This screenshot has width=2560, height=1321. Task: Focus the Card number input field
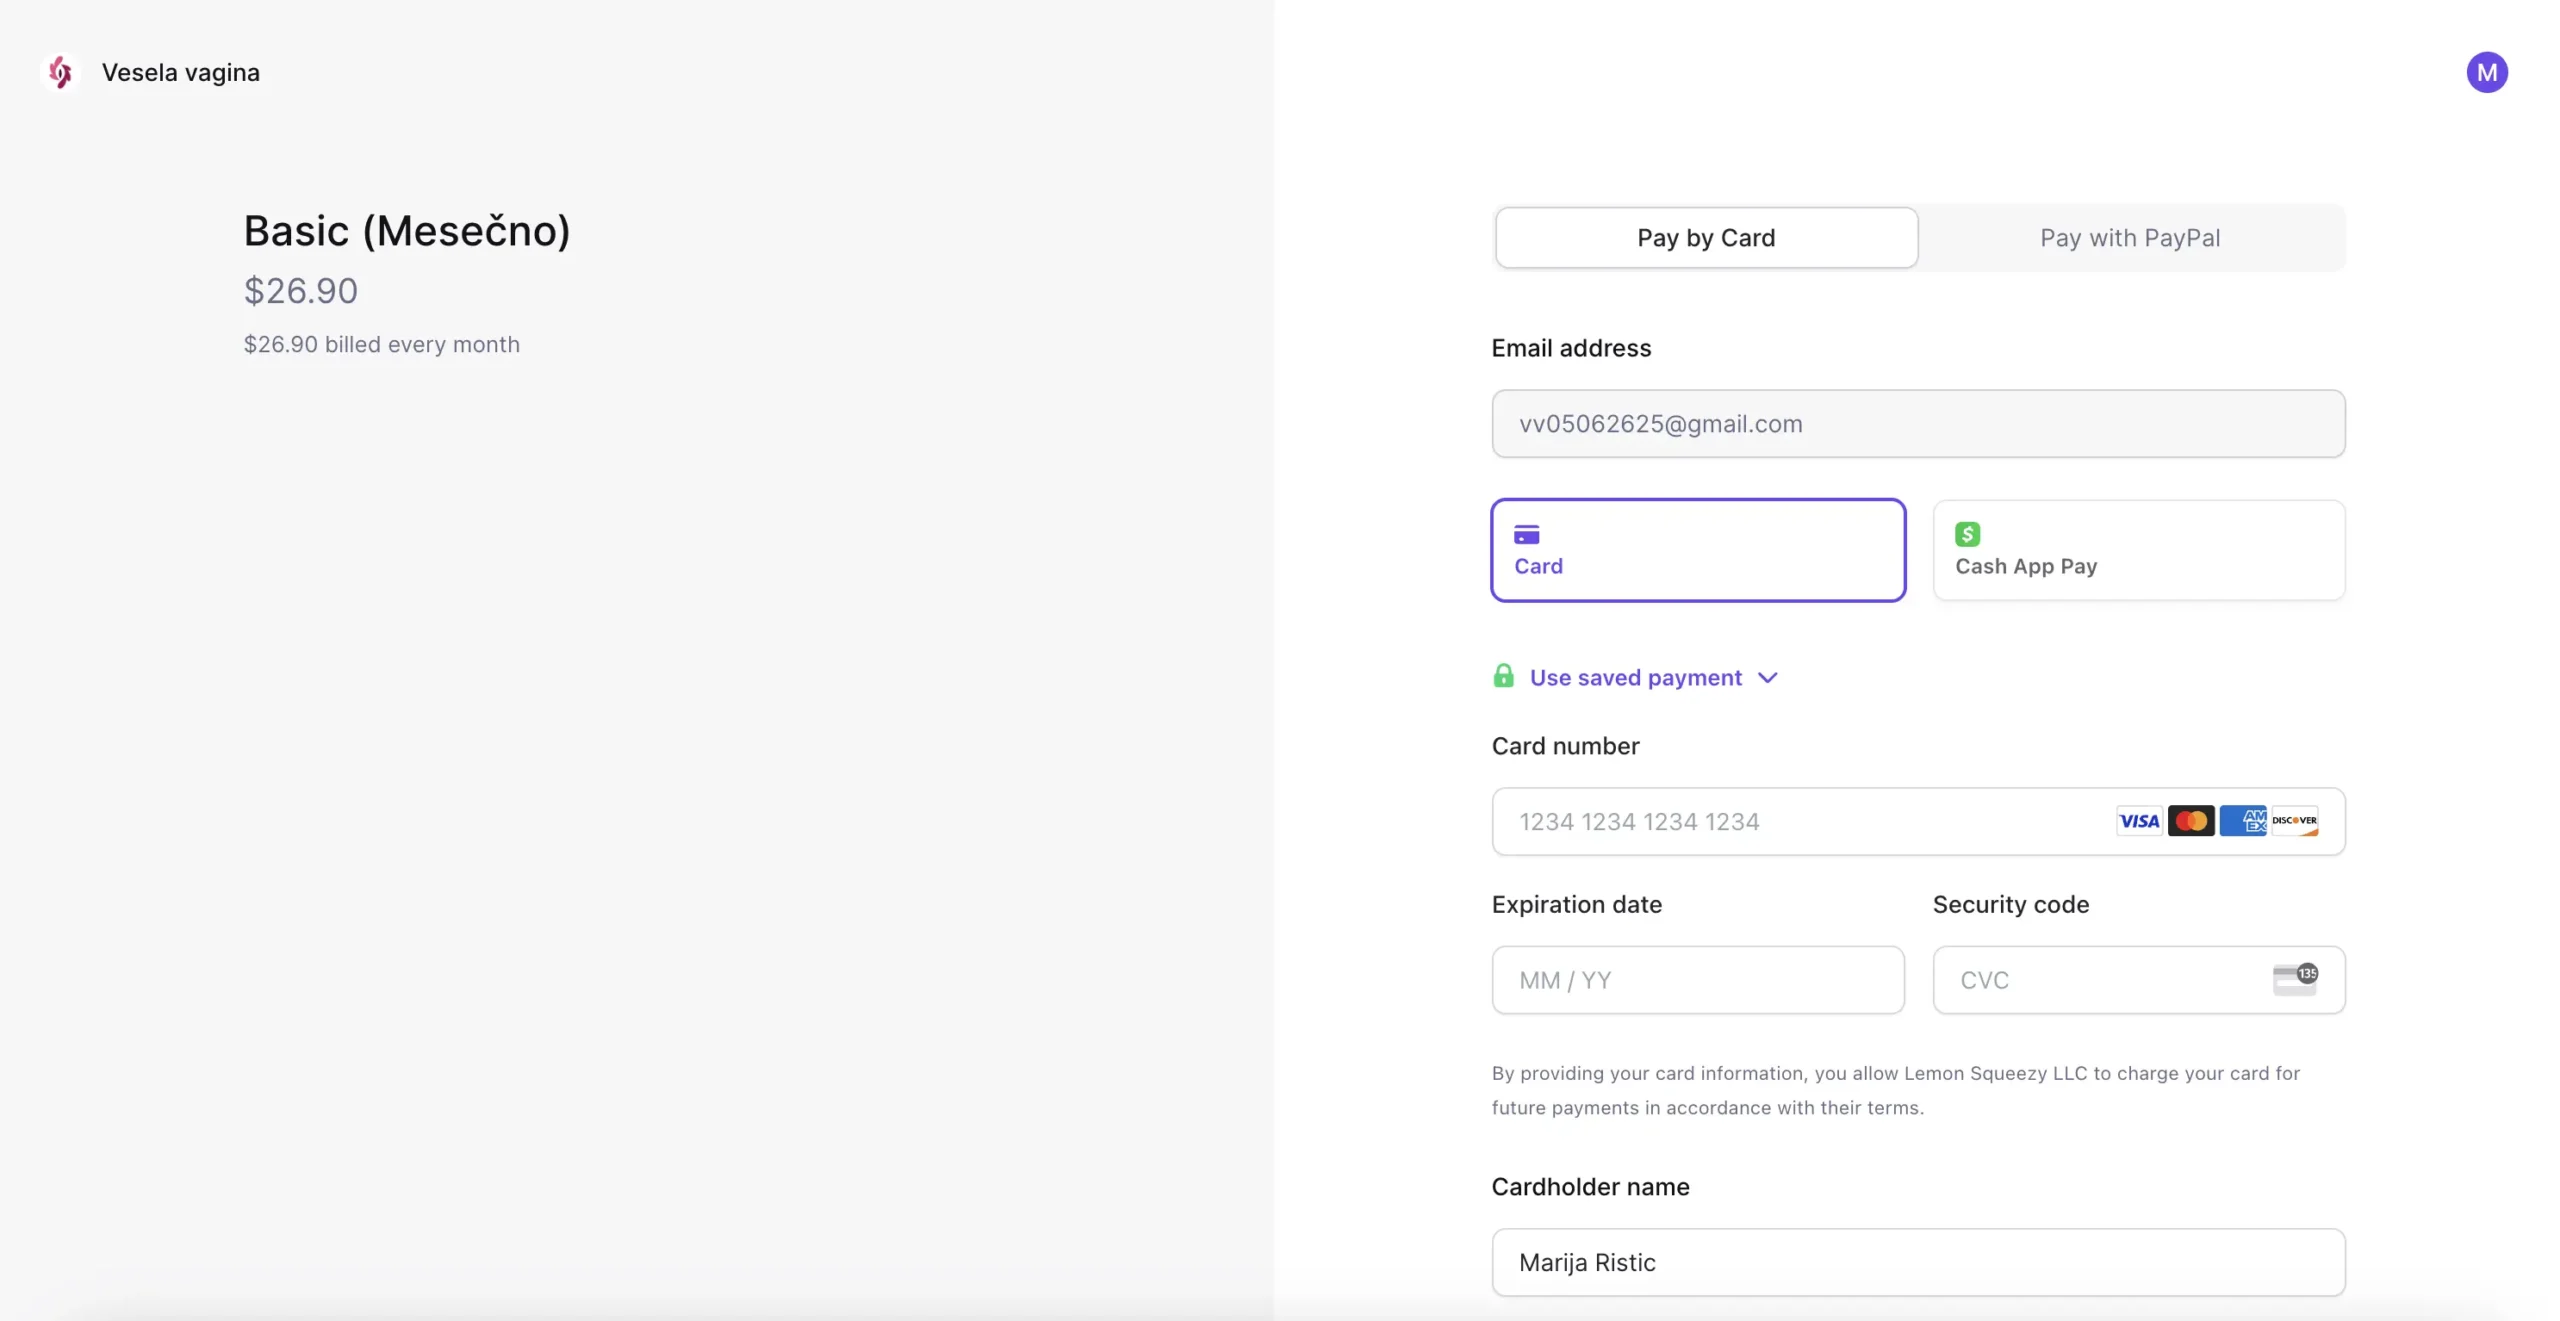(x=1918, y=821)
